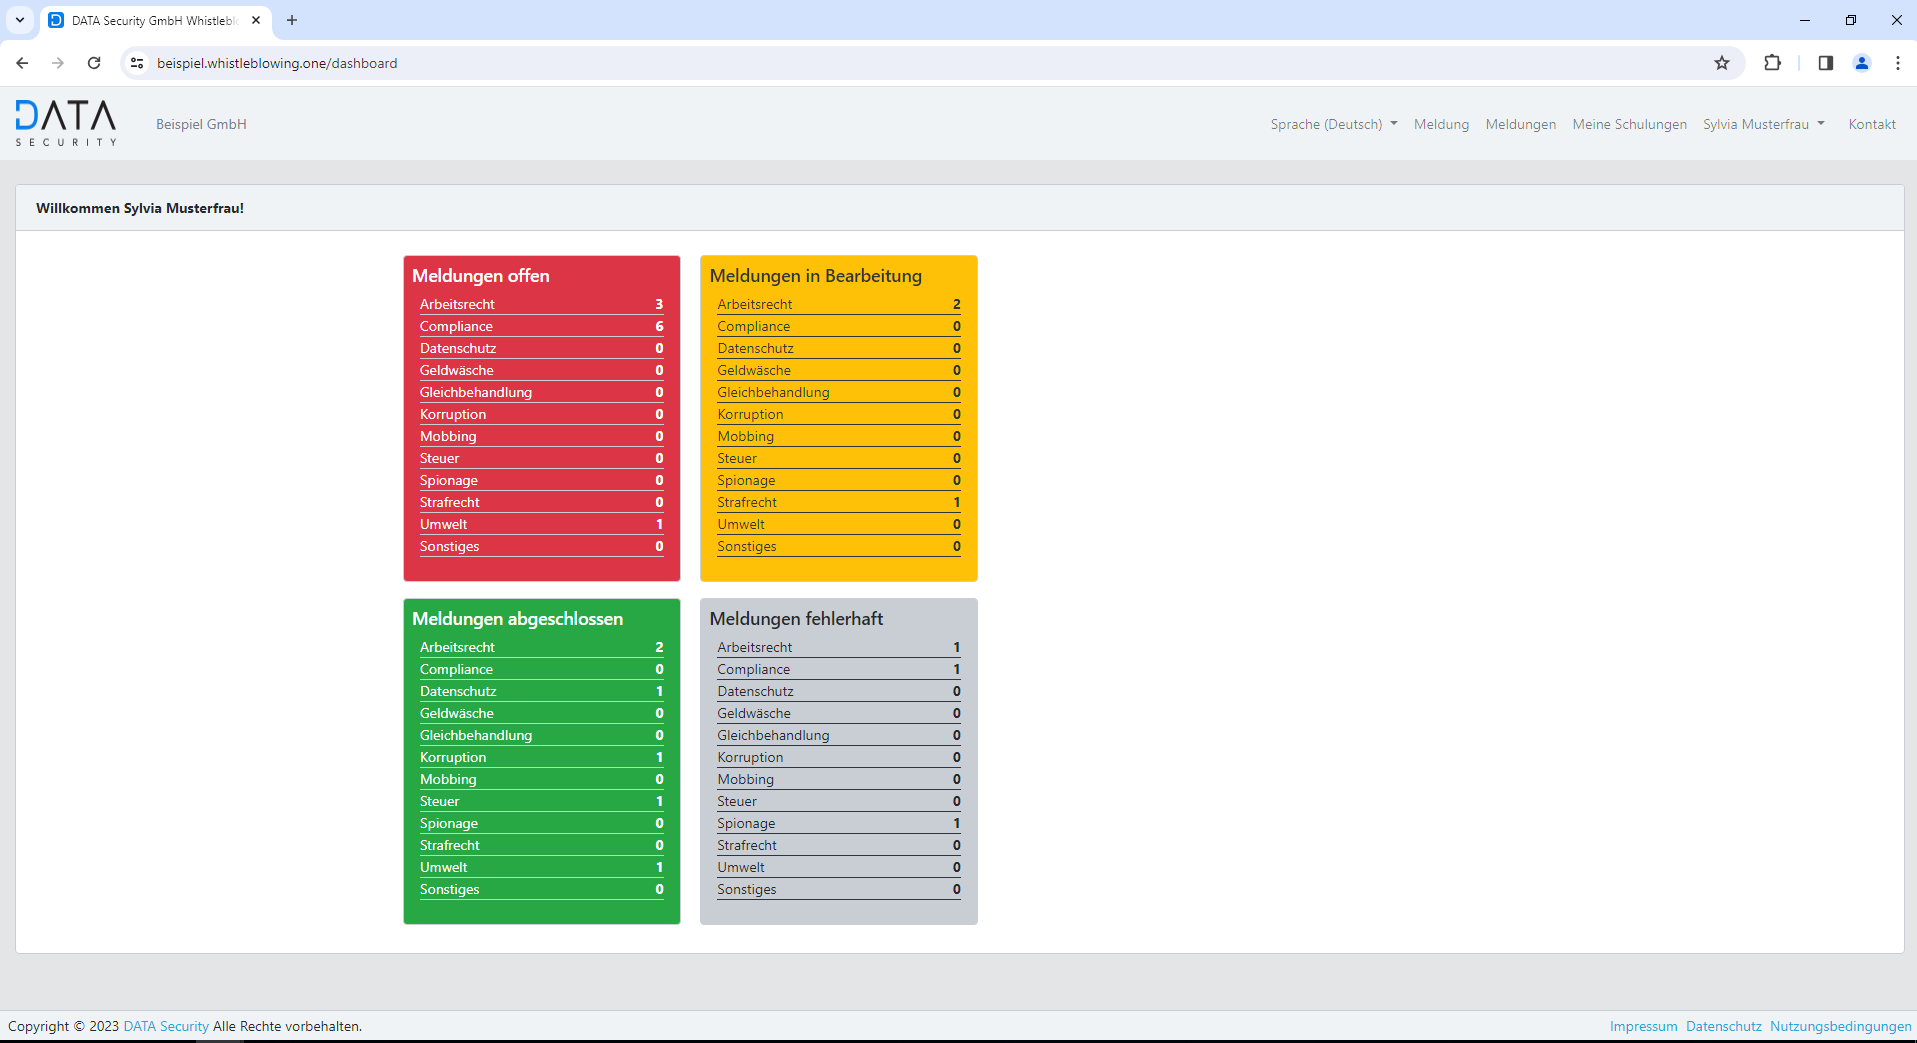Image resolution: width=1917 pixels, height=1043 pixels.
Task: Select the Meldung navigation item
Action: click(x=1441, y=124)
